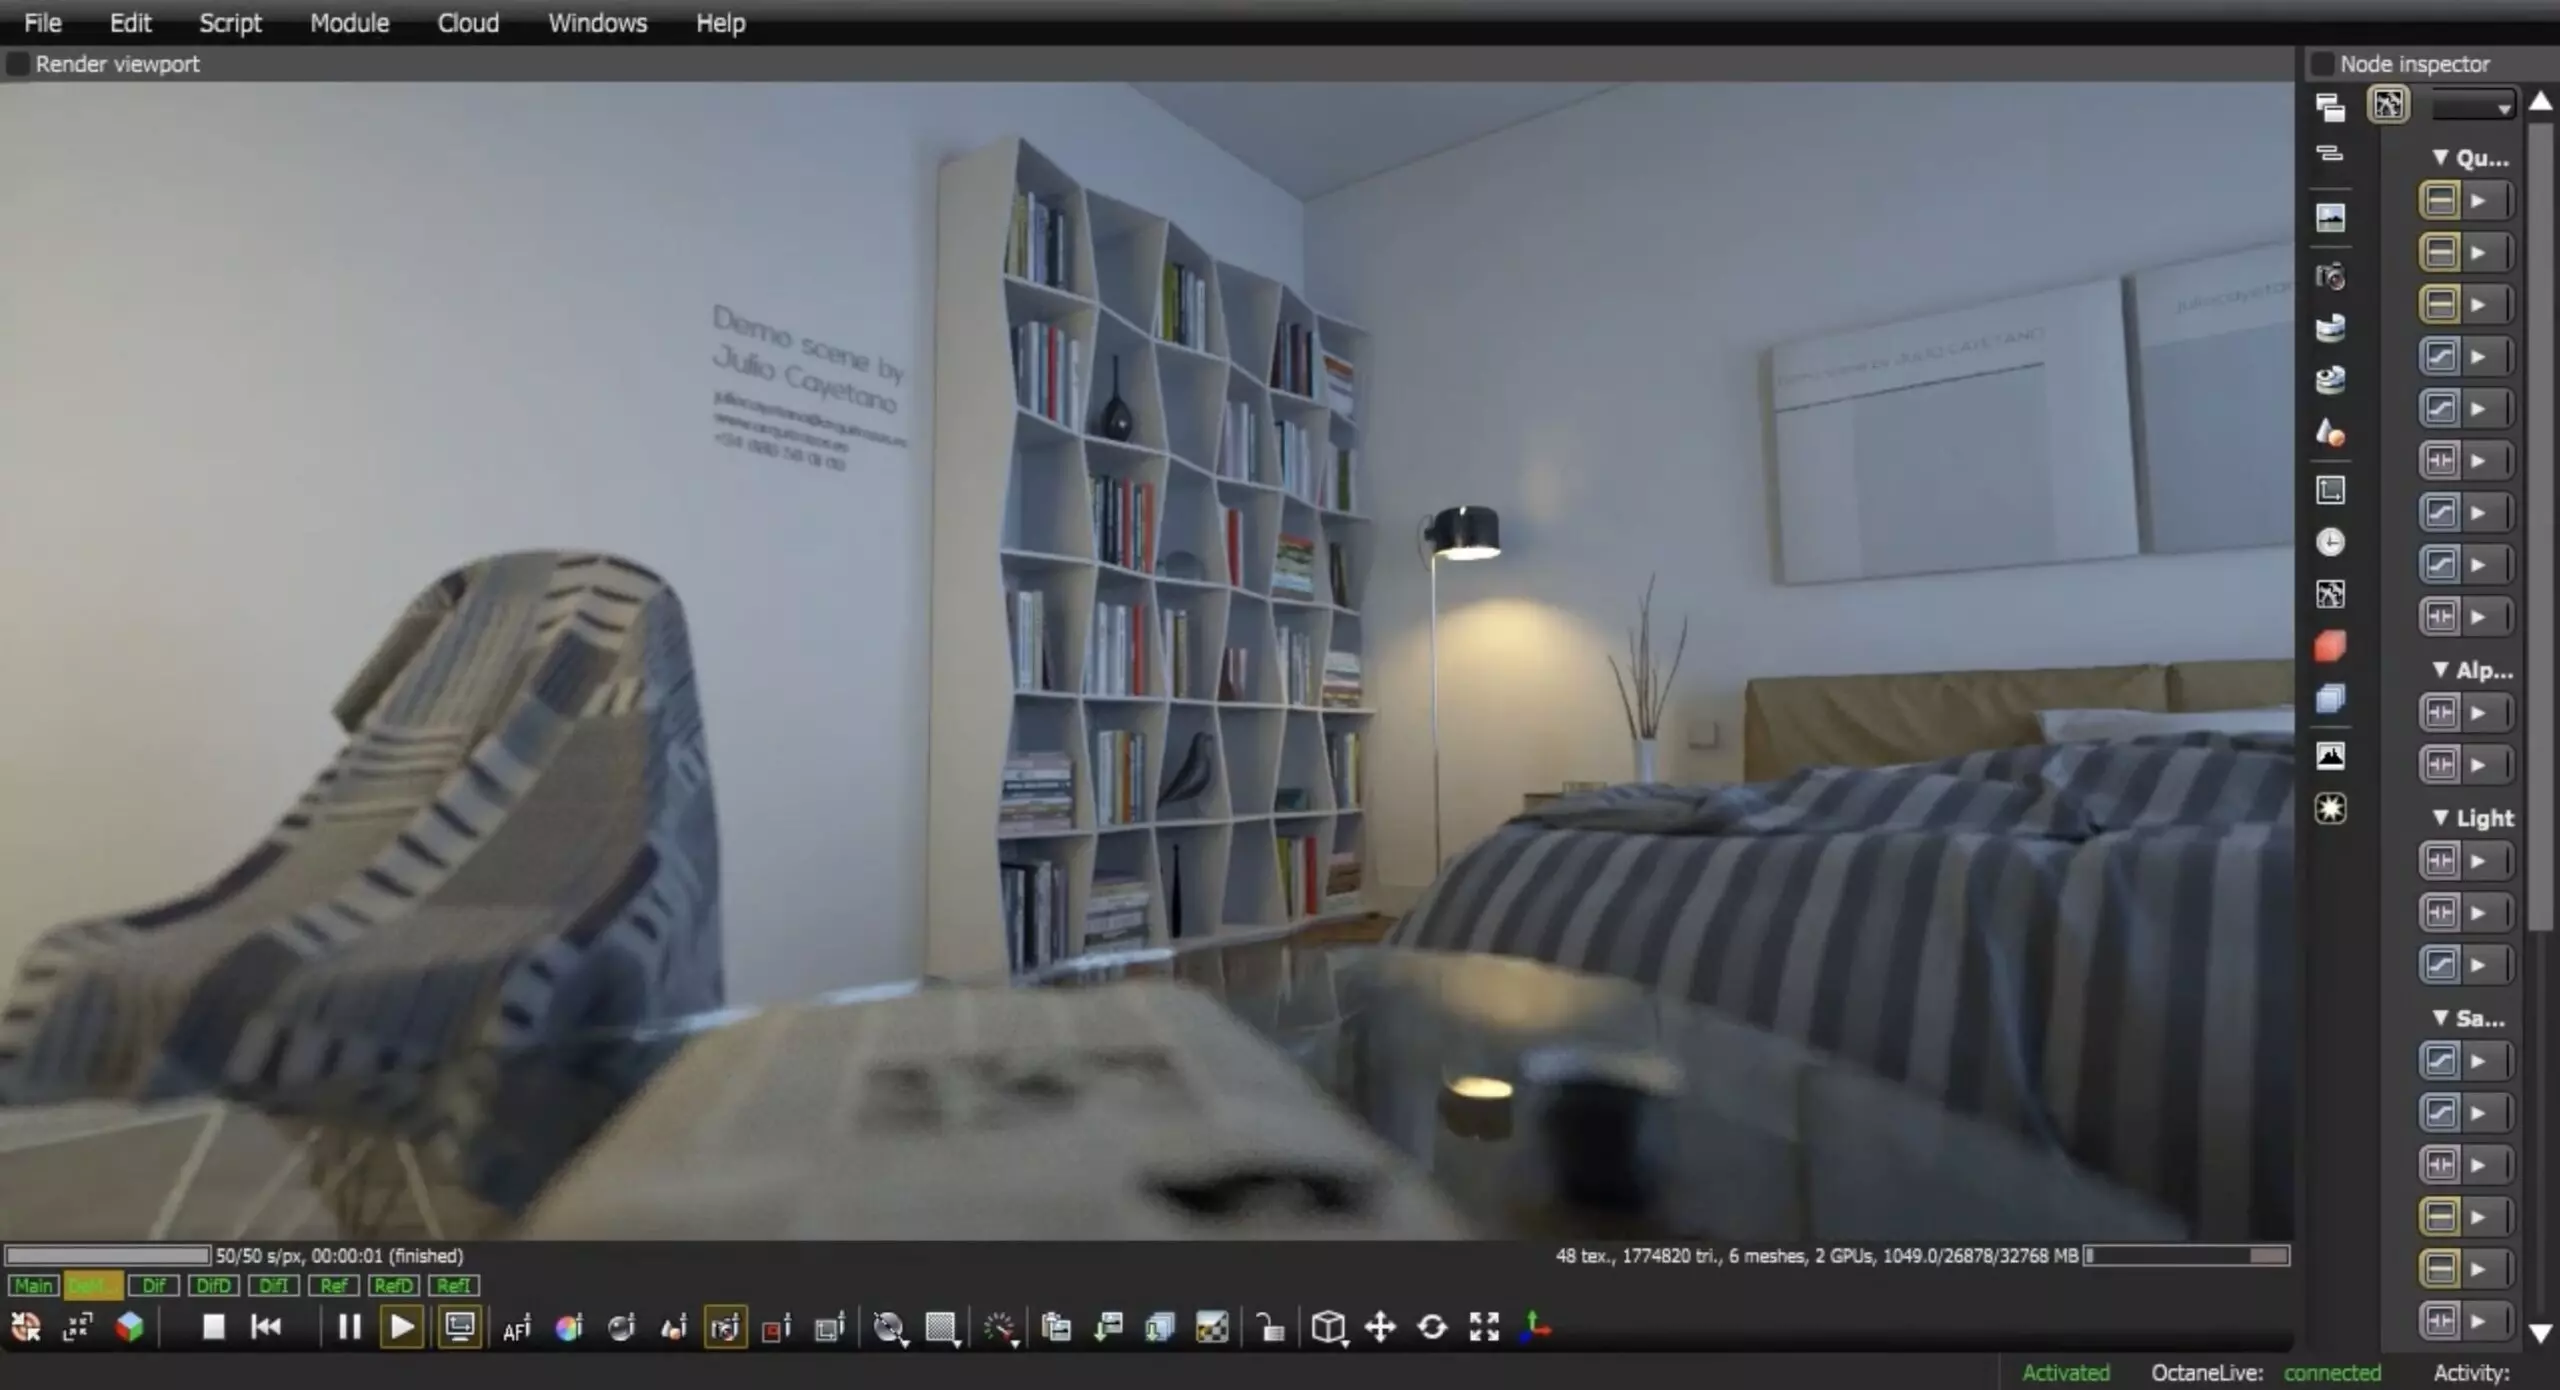Open the Script menu
Viewport: 2560px width, 1390px height.
point(230,23)
